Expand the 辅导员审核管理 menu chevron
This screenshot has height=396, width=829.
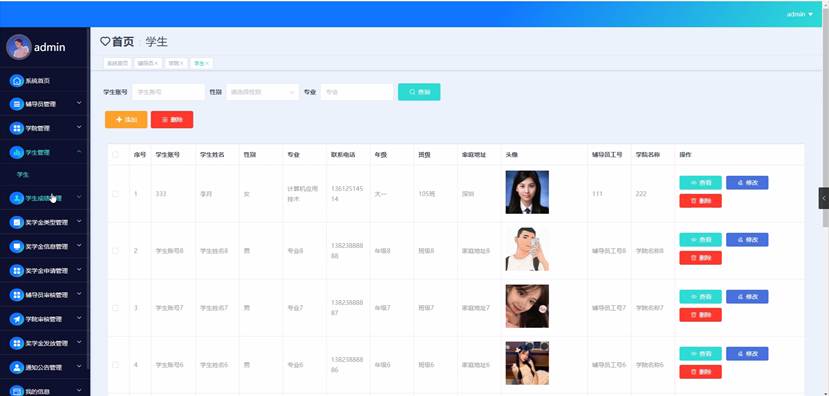(79, 293)
